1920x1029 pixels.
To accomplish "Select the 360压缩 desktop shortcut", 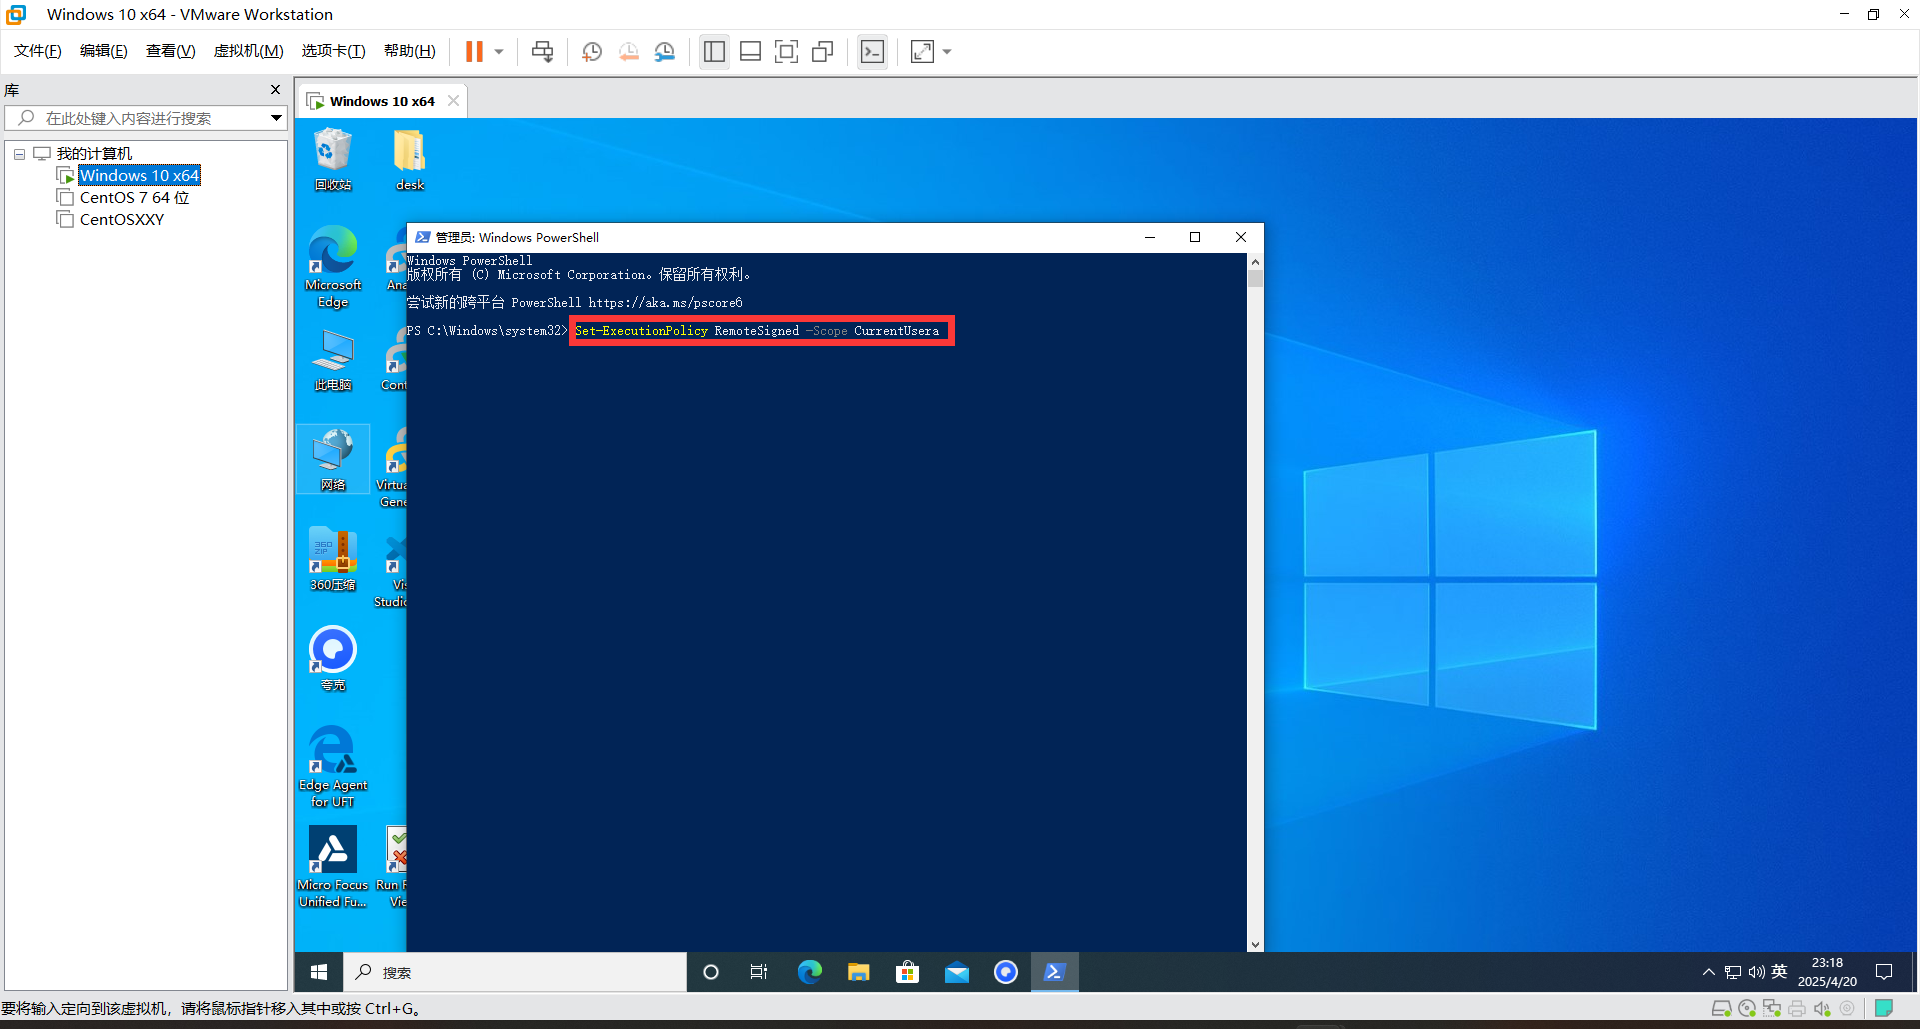I will [333, 560].
